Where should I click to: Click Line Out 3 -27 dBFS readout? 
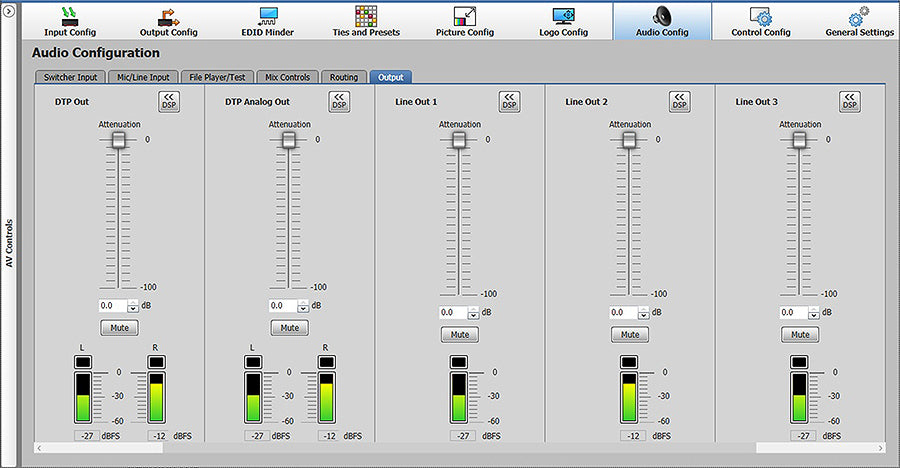(x=804, y=436)
